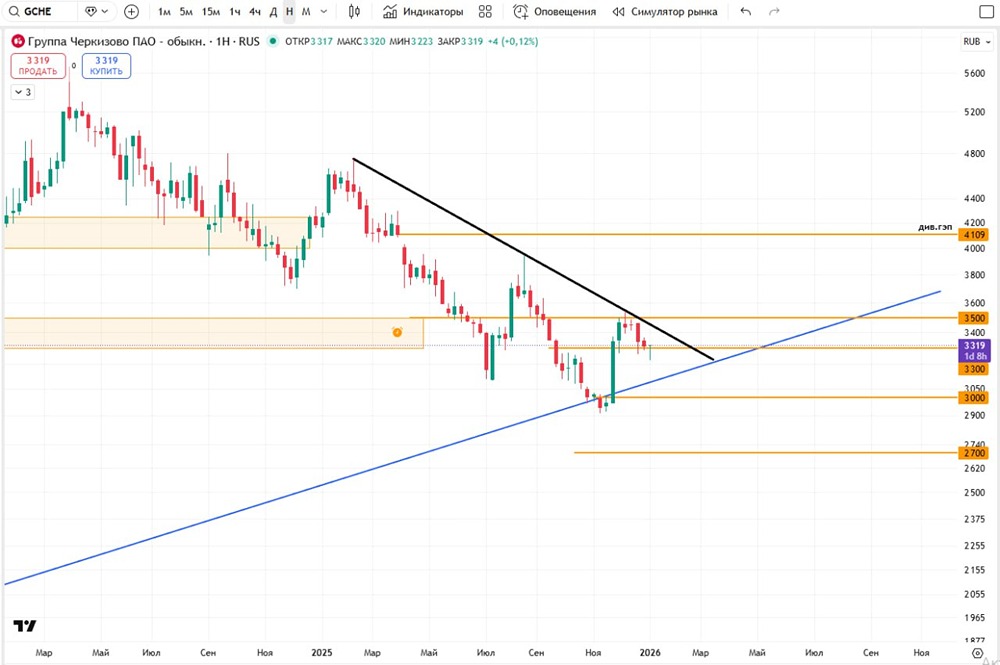Select the 5м timeframe
This screenshot has width=1000, height=665.
tap(186, 11)
